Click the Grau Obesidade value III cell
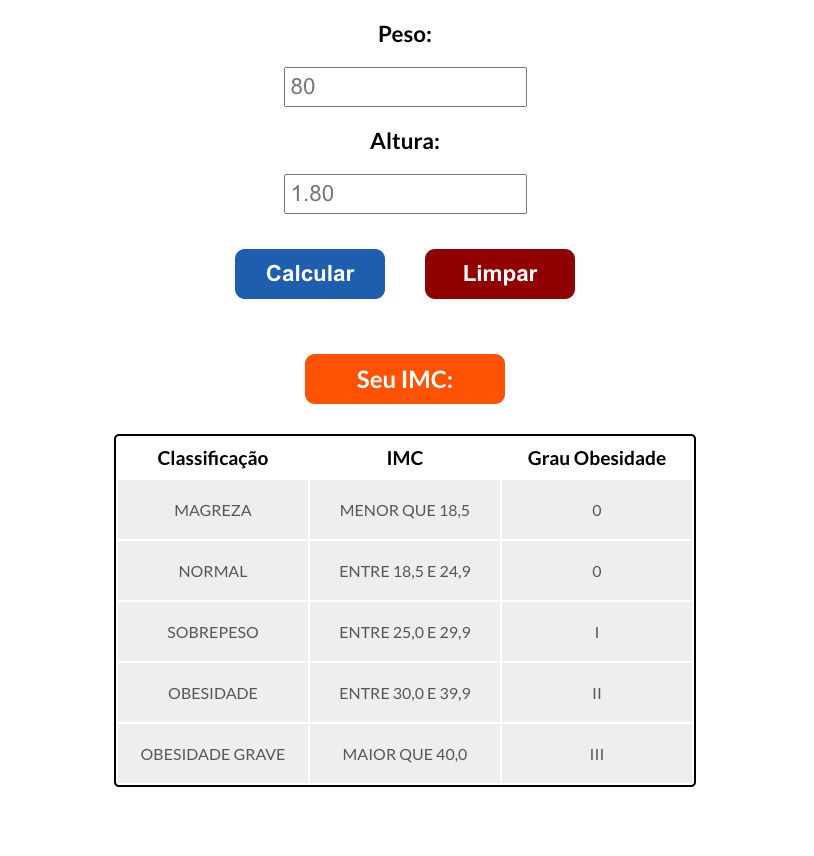814x856 pixels. pos(596,754)
